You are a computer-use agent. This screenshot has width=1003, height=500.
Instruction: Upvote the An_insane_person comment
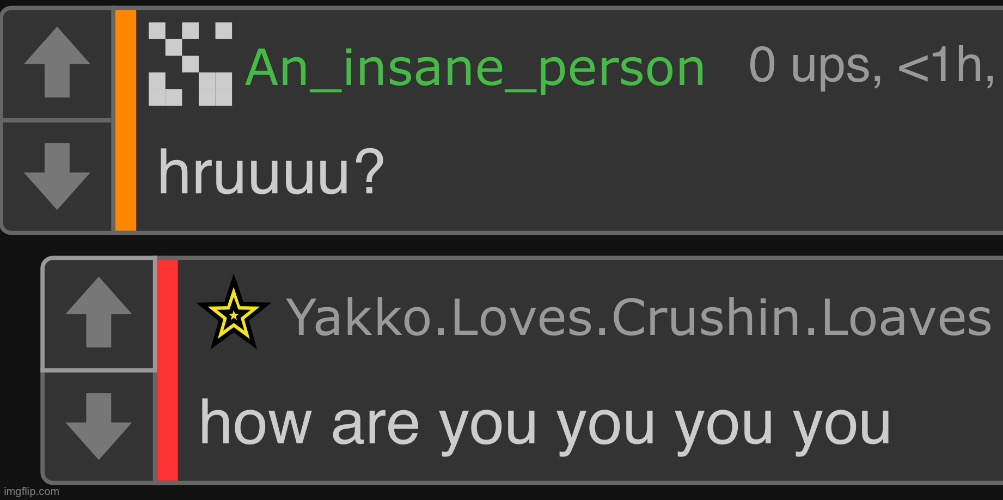57,63
